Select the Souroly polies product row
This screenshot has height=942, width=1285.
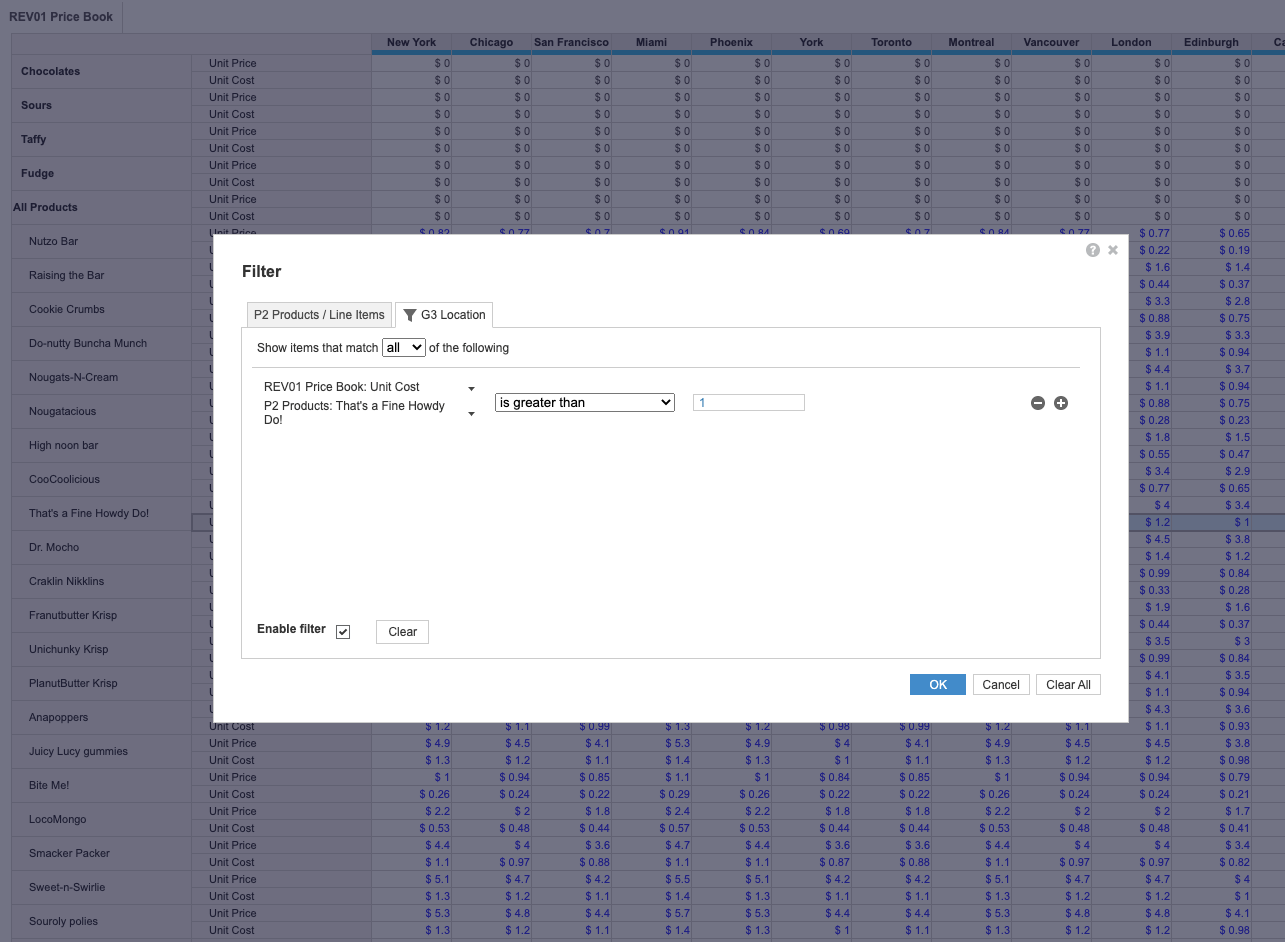(63, 921)
